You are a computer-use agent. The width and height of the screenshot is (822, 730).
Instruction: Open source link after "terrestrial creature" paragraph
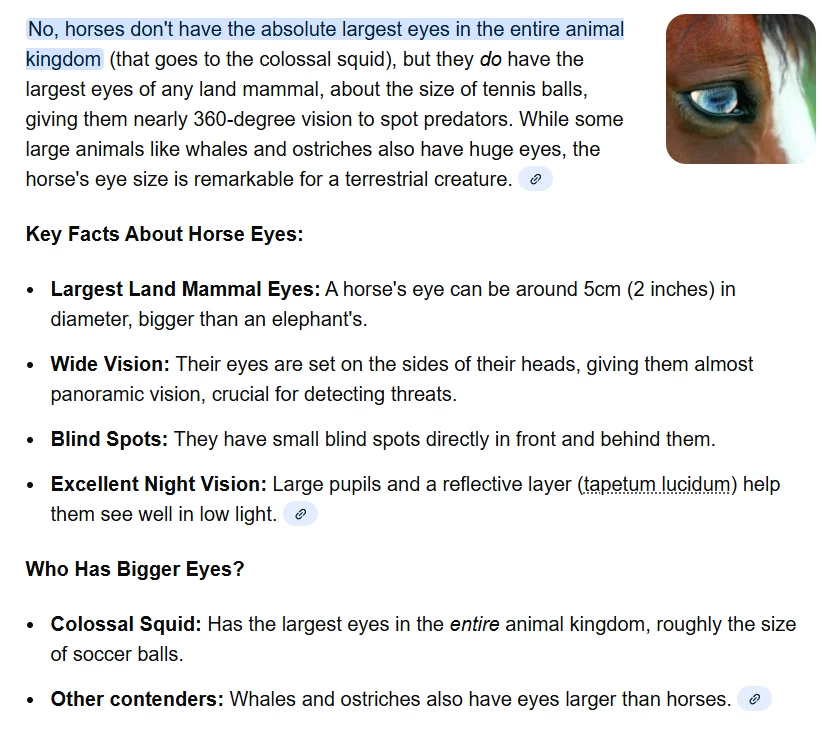535,179
